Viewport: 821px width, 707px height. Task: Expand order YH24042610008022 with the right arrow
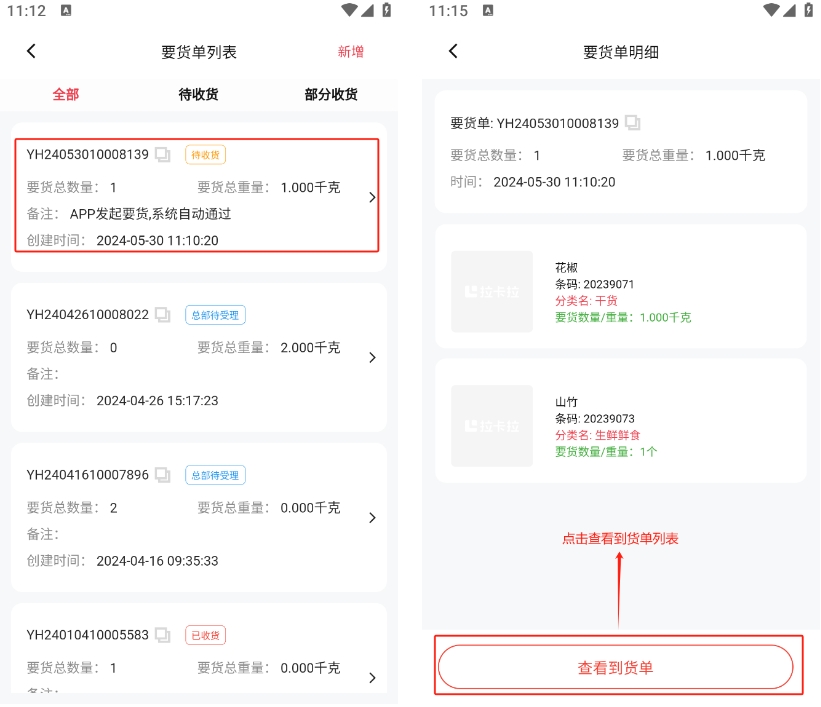coord(372,358)
